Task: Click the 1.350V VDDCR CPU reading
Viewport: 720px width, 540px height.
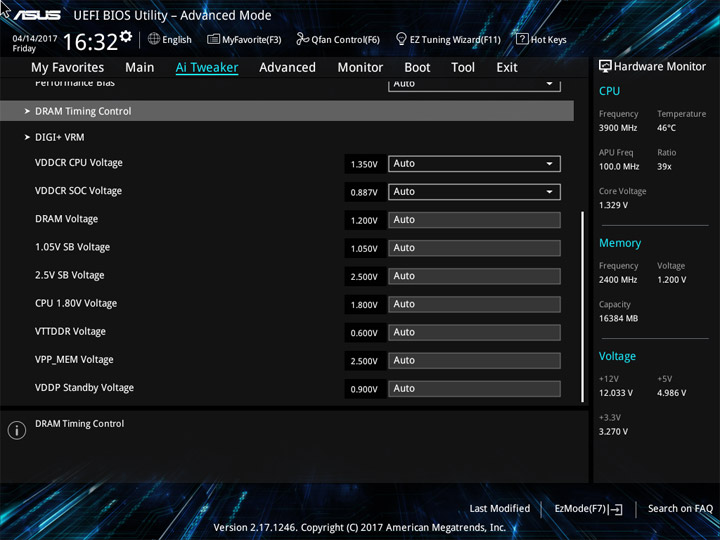Action: tap(364, 164)
